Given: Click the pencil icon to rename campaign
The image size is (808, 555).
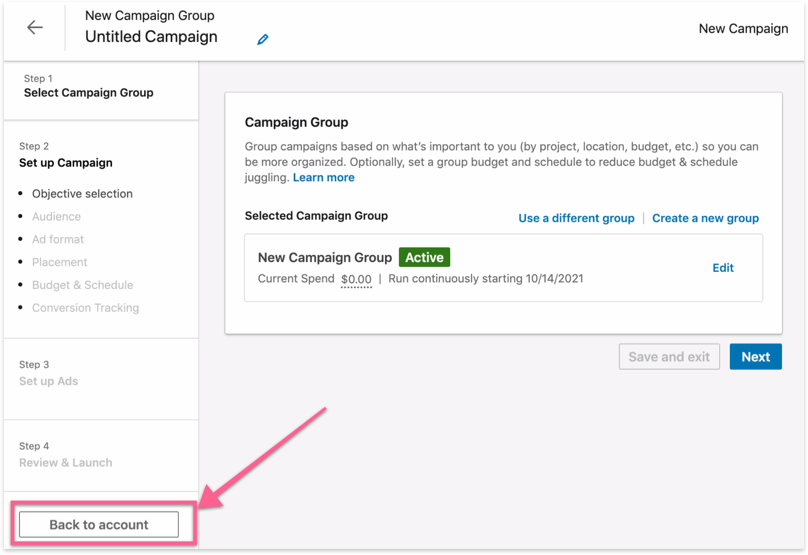Looking at the screenshot, I should tap(263, 40).
